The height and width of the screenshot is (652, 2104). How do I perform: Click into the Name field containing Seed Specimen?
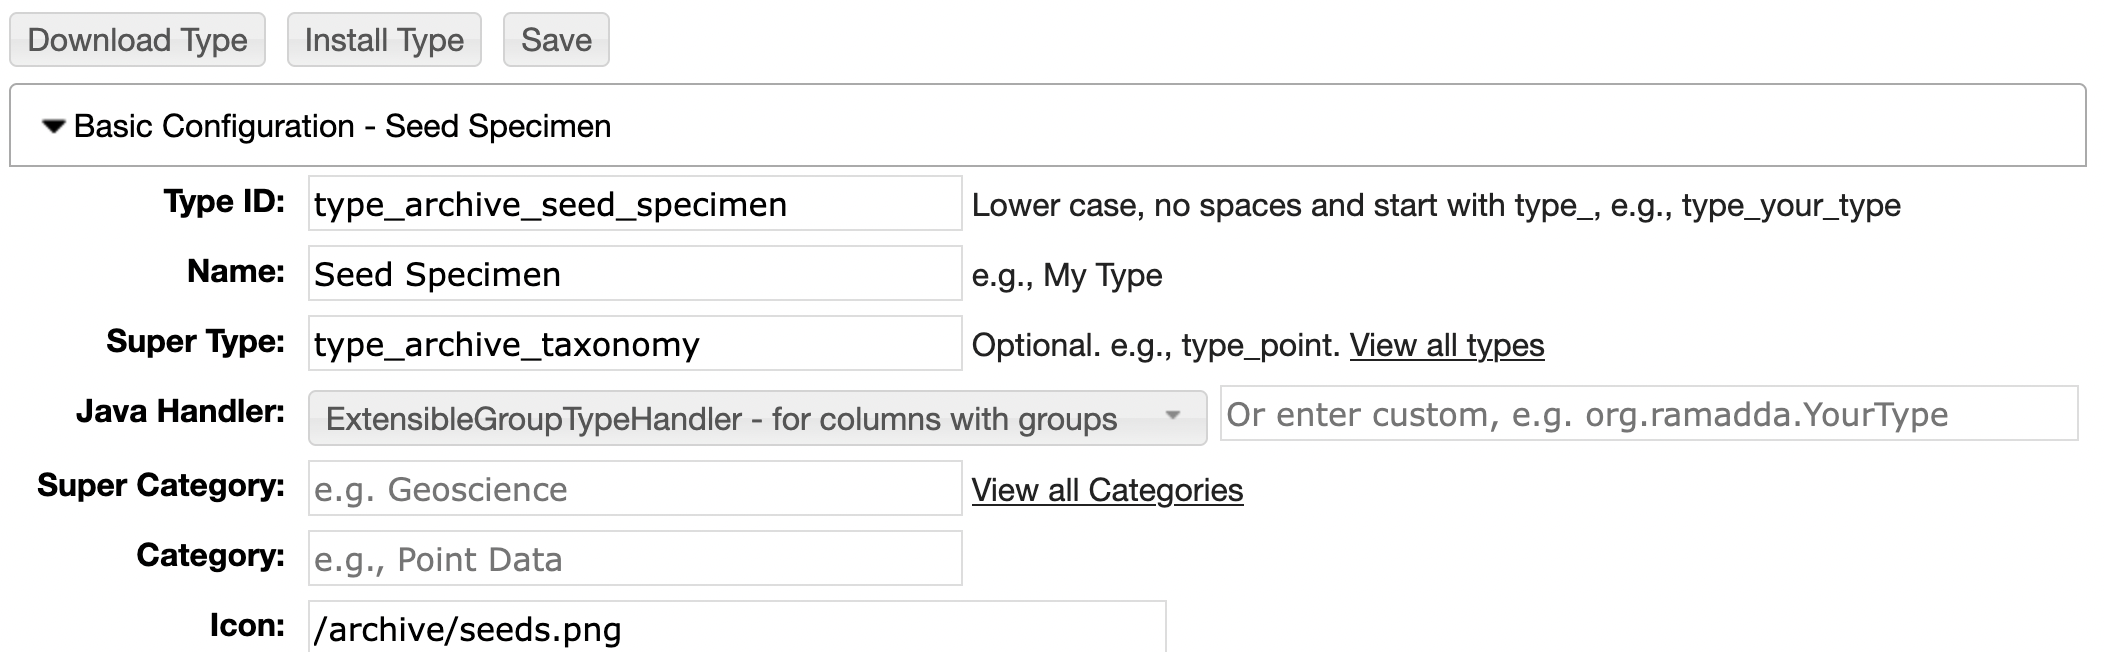click(634, 274)
